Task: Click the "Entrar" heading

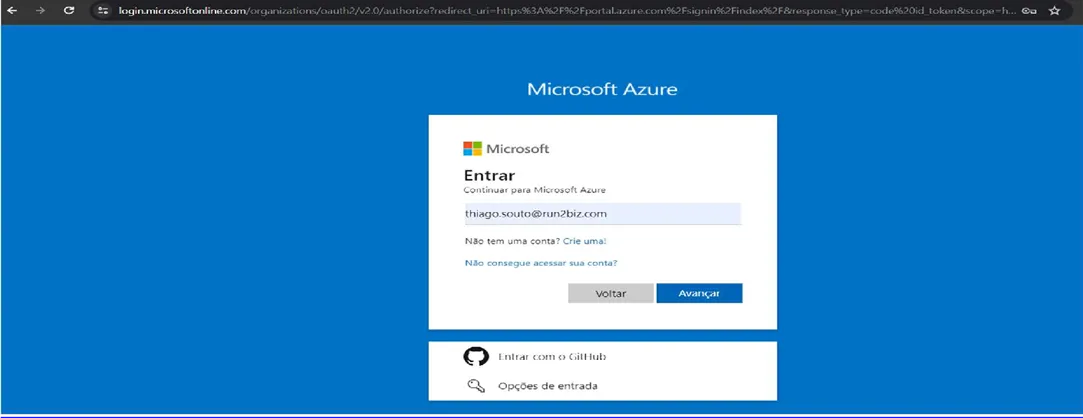Action: [489, 175]
